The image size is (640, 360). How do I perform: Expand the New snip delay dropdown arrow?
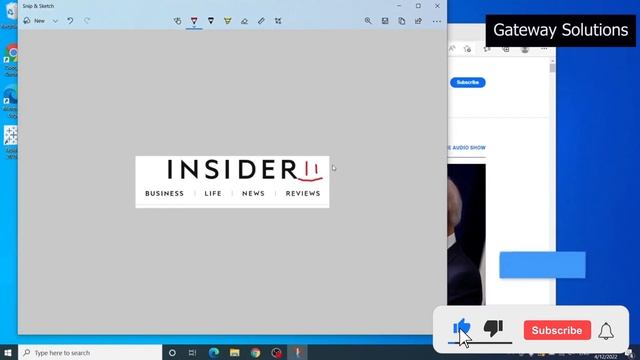[55, 21]
